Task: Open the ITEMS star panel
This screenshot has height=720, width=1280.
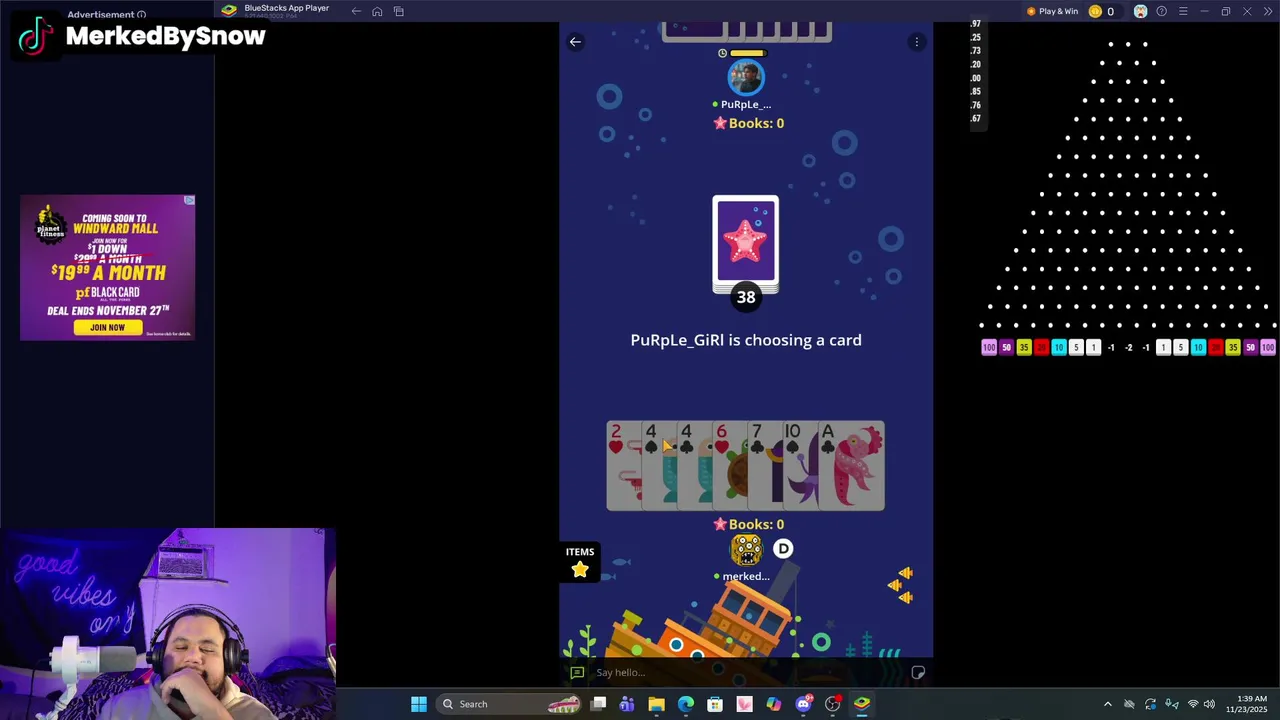Action: [x=580, y=562]
